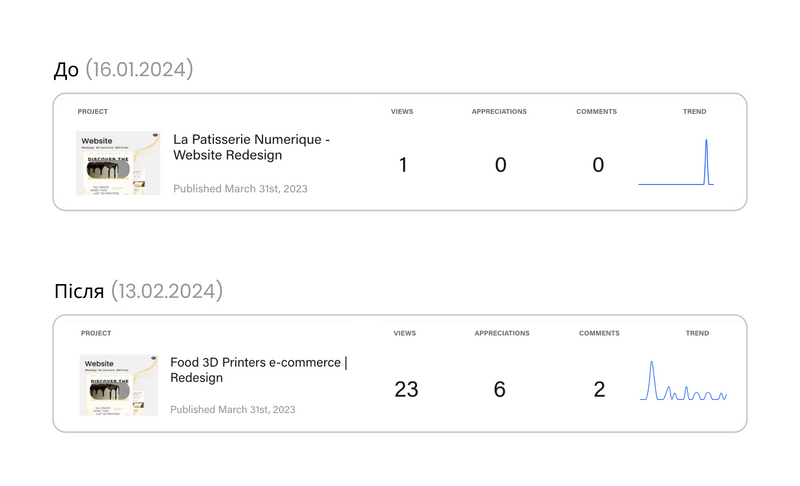Image resolution: width=800 pixels, height=486 pixels.
Task: Click the Food 3D Printers e-commerce | Redesign title
Action: (258, 370)
